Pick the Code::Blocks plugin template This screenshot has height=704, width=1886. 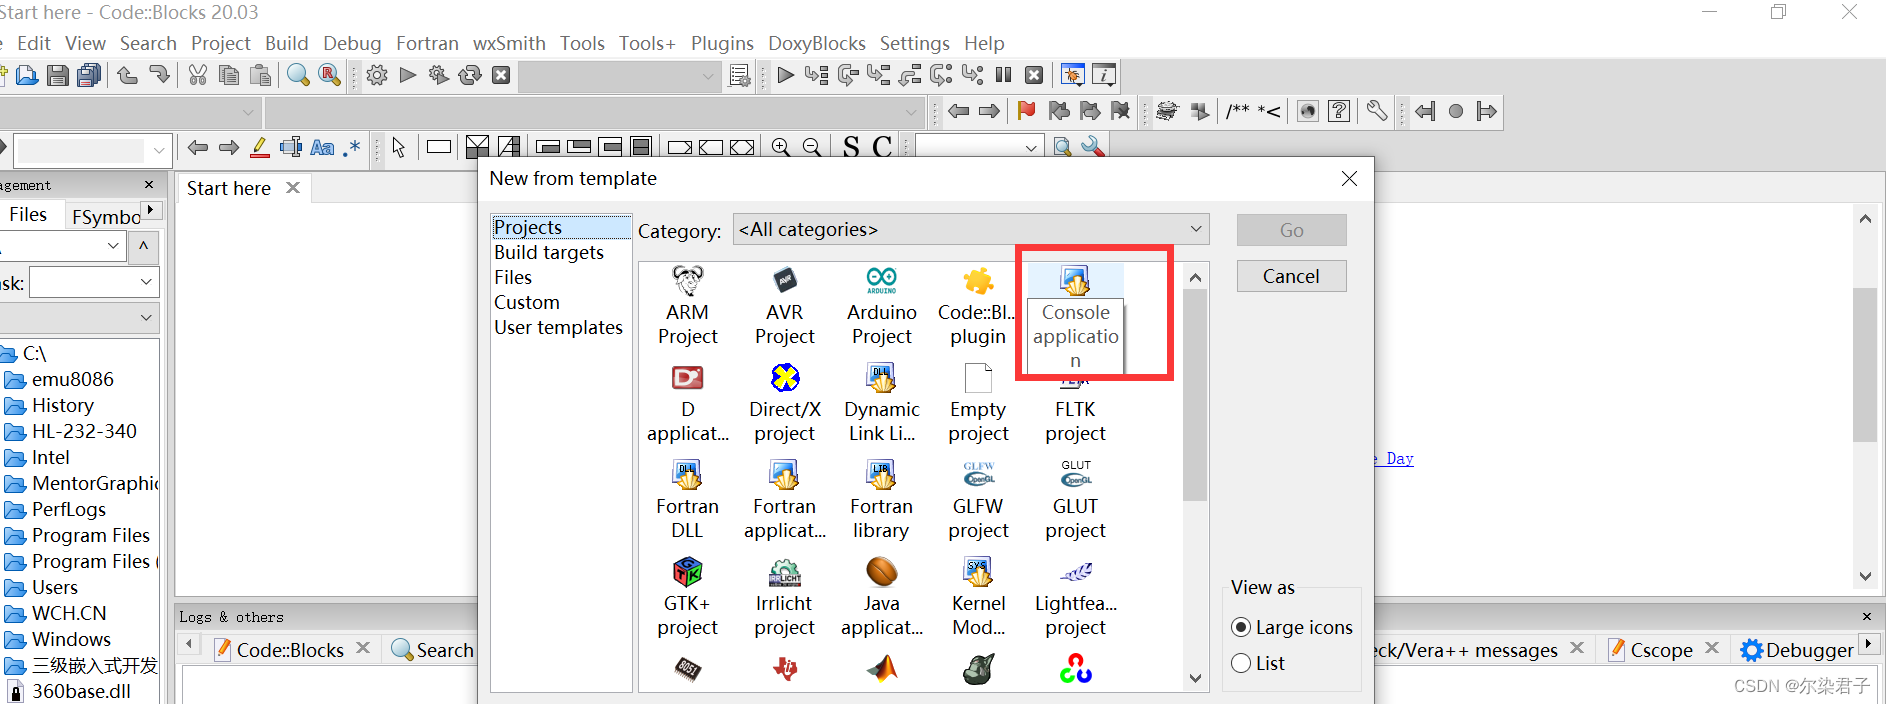coord(978,306)
